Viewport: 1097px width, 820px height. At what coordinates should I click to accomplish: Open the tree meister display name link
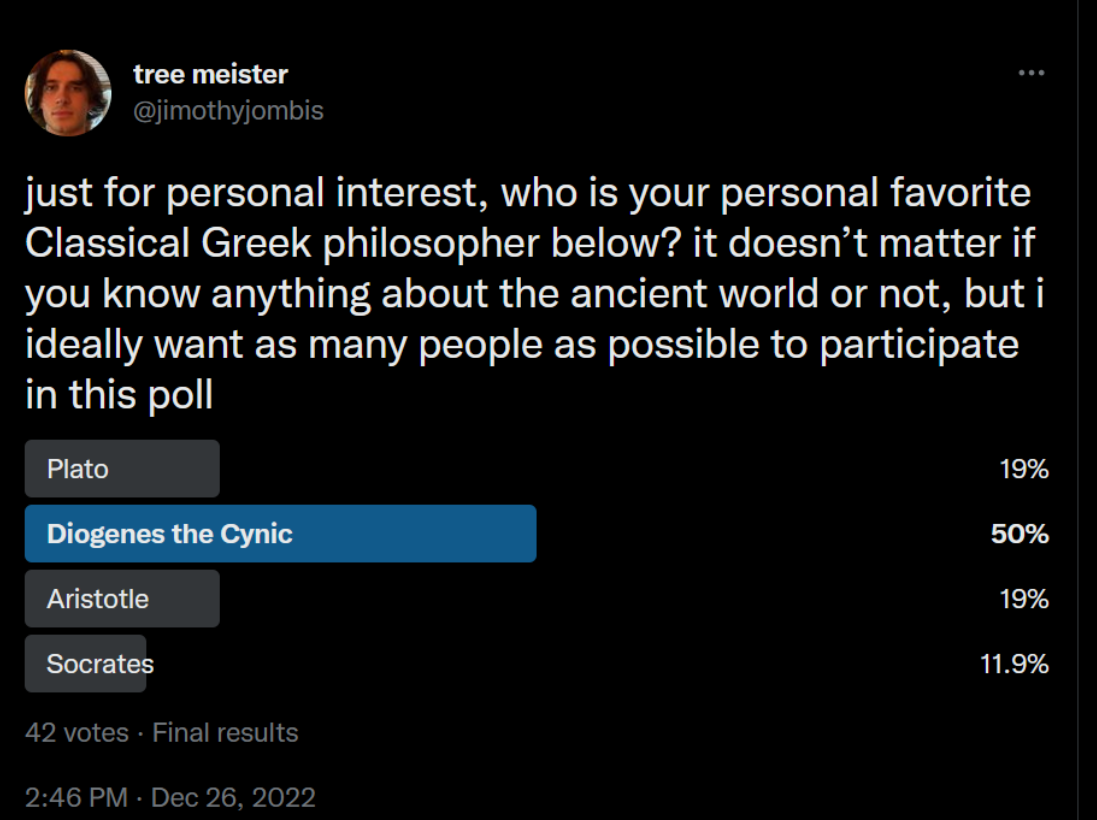coord(211,74)
